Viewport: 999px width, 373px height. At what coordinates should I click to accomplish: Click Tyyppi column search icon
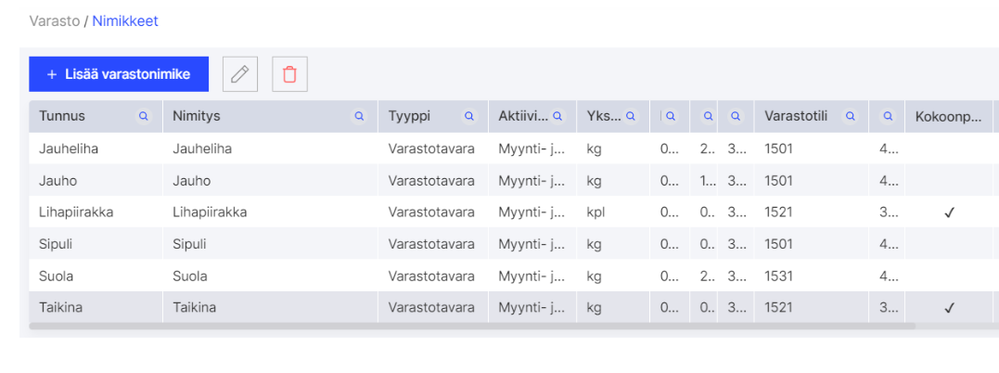point(470,116)
